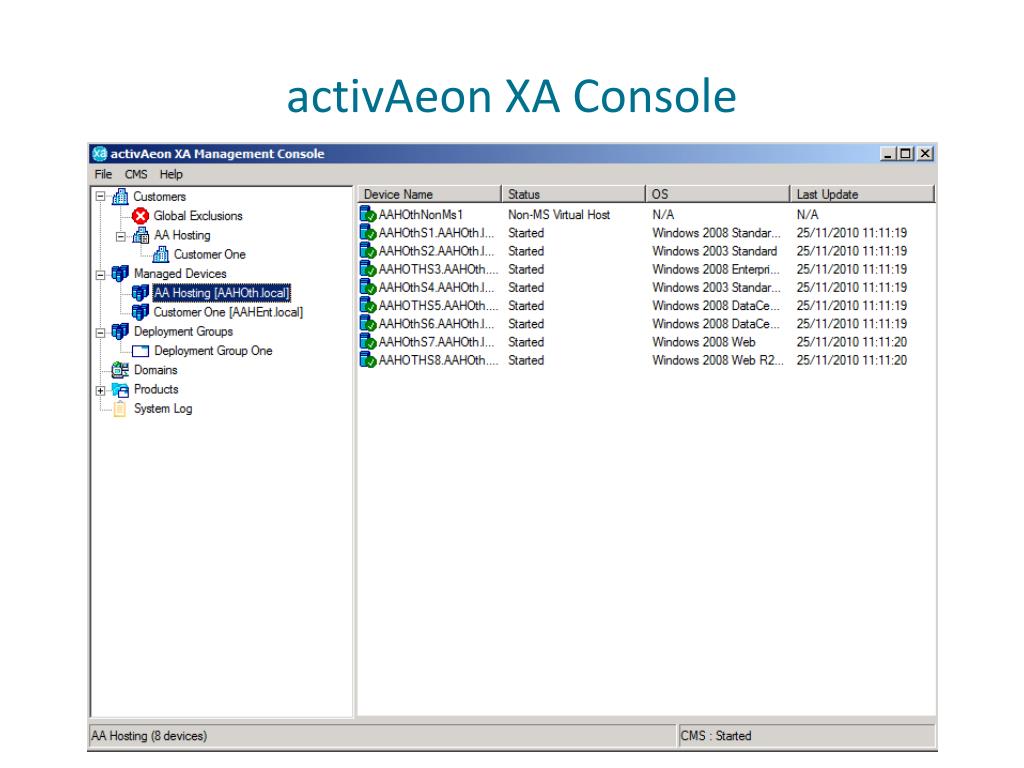Collapse the Deployment Groups tree node
1024x768 pixels.
pos(100,332)
